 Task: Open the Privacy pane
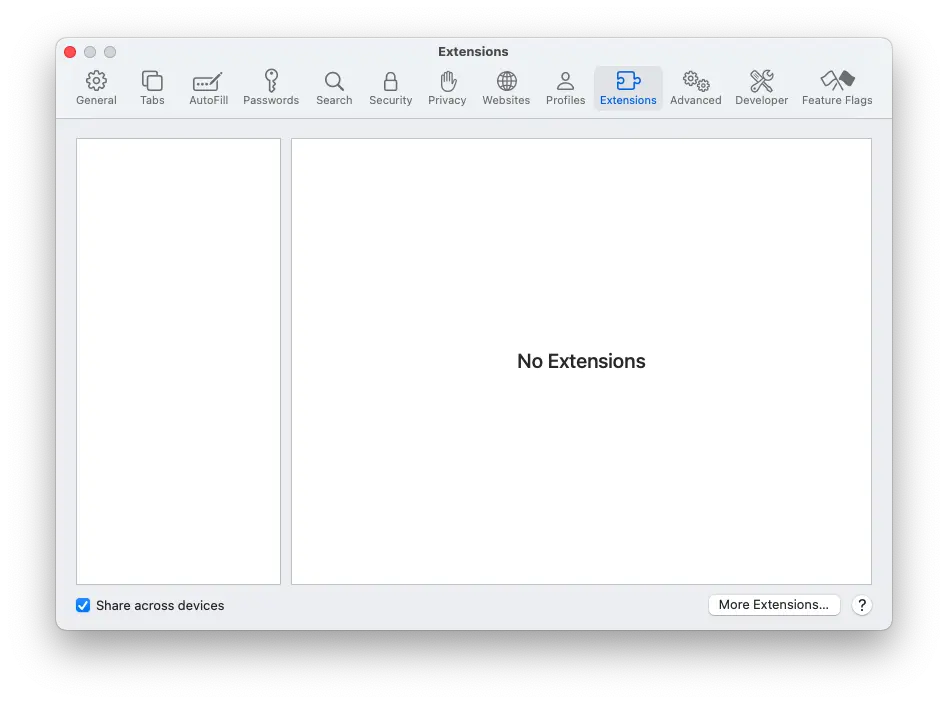(x=447, y=87)
